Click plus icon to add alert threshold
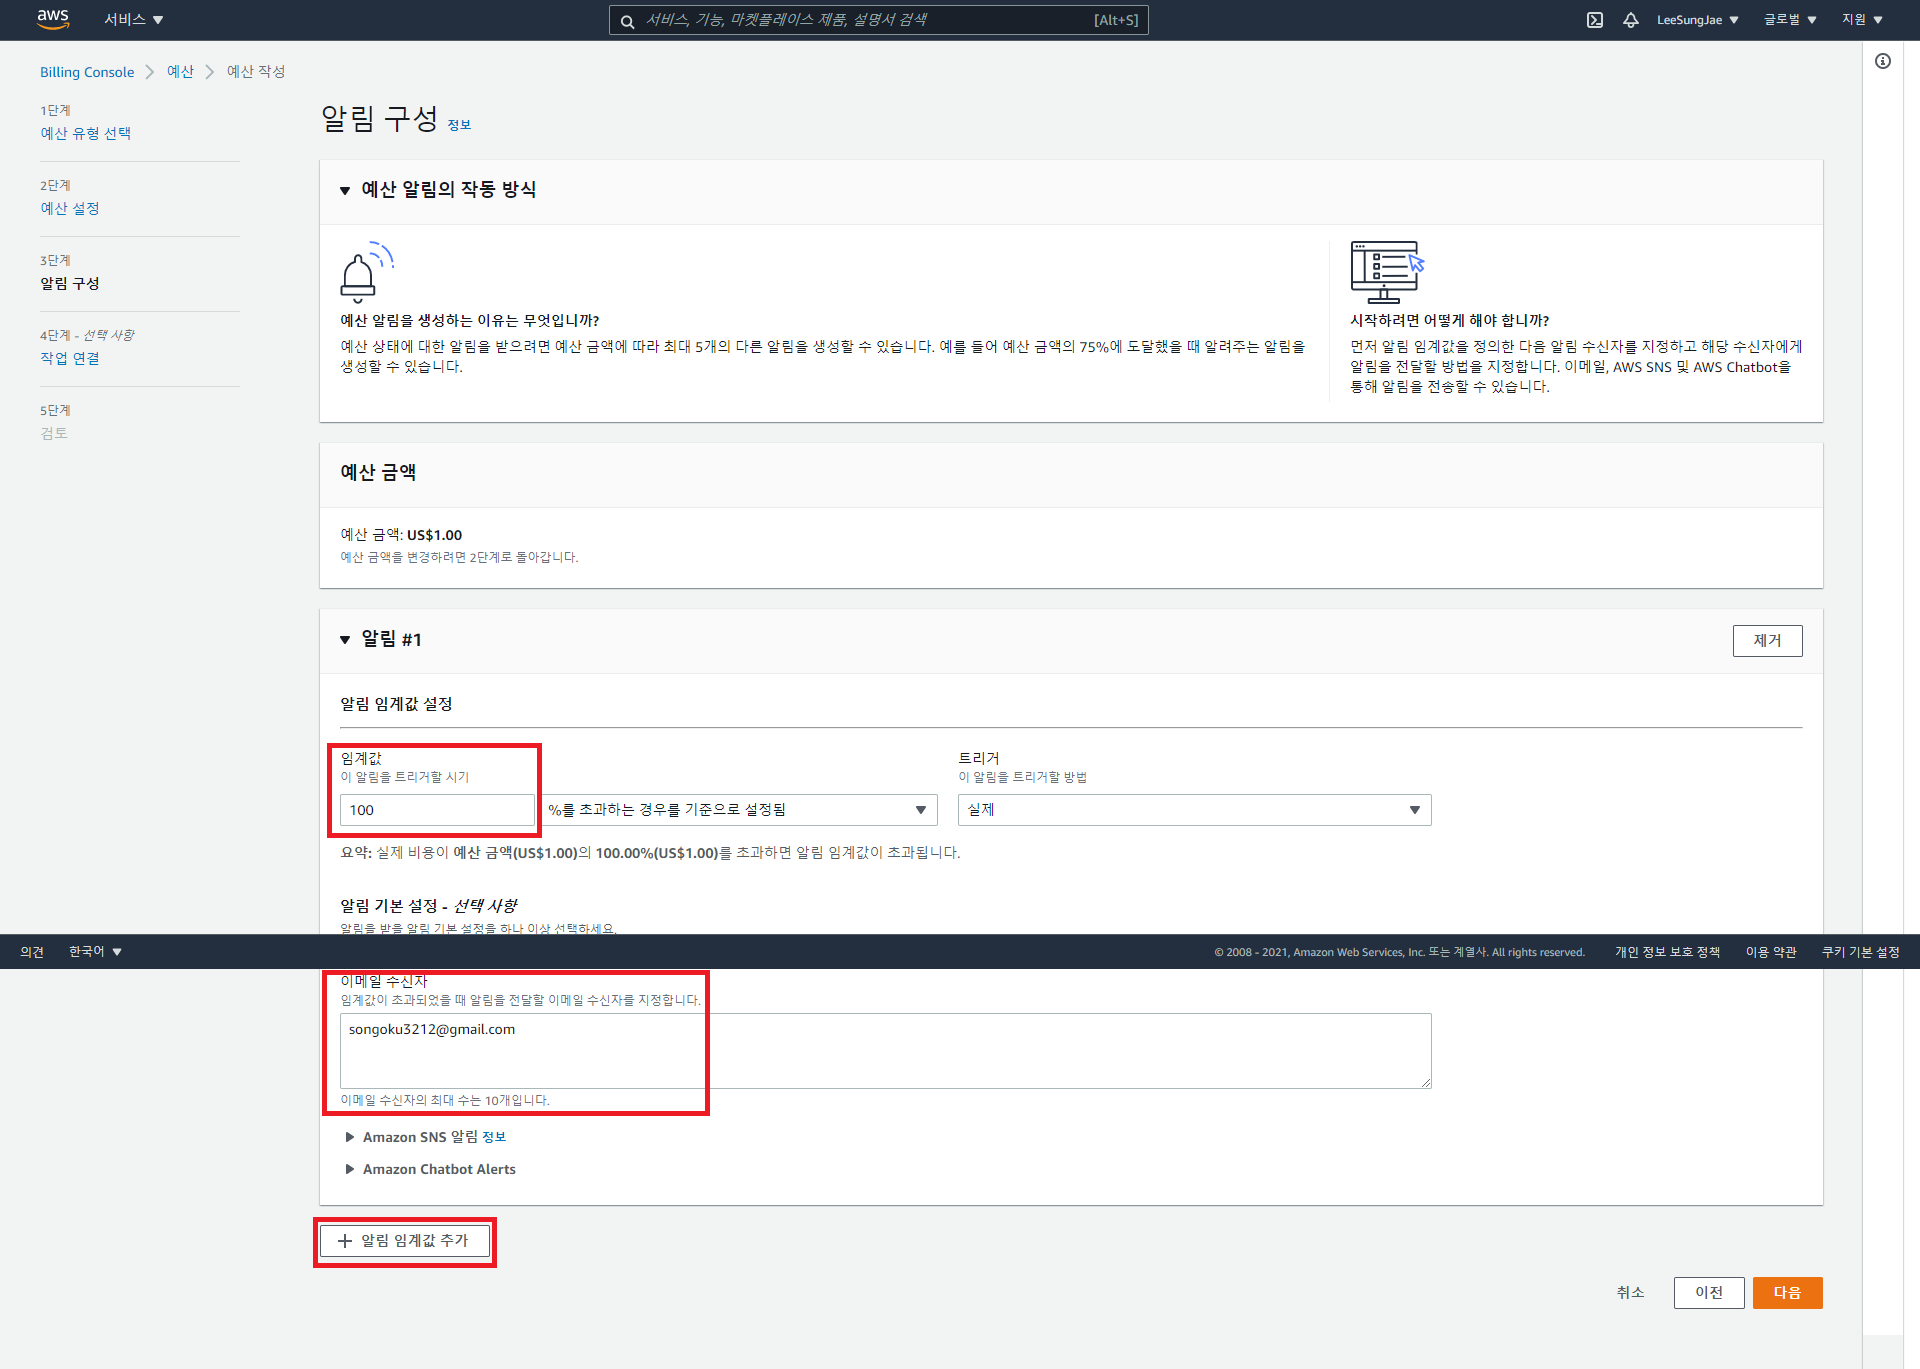 click(x=345, y=1241)
